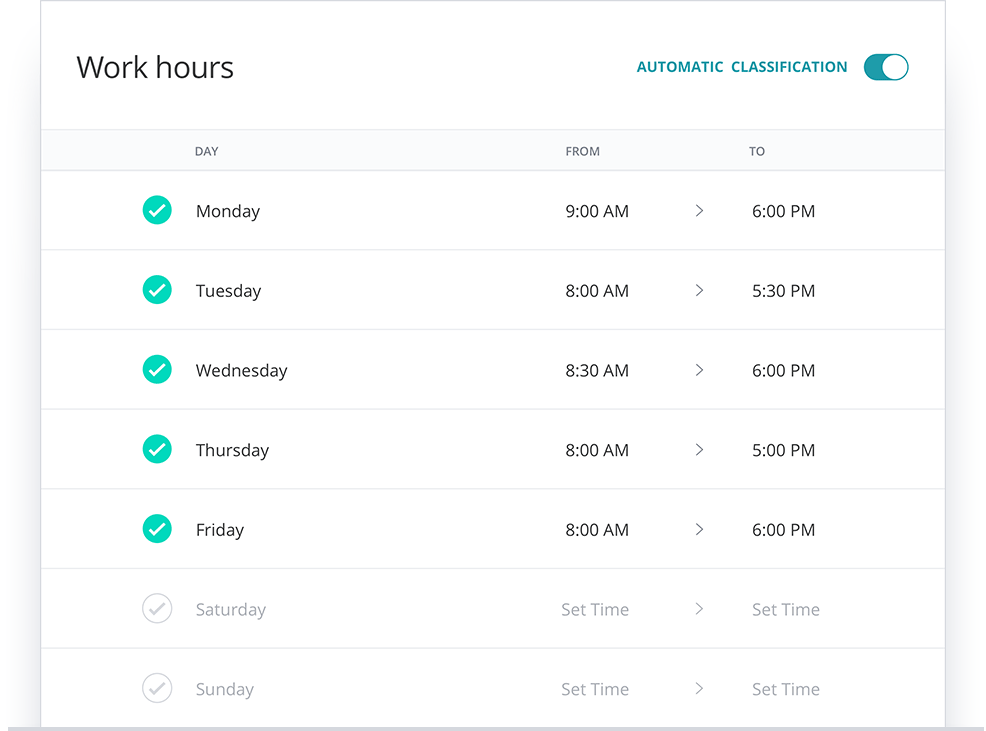
Task: Uncheck the Tuesday work day checkmark
Action: tap(157, 290)
